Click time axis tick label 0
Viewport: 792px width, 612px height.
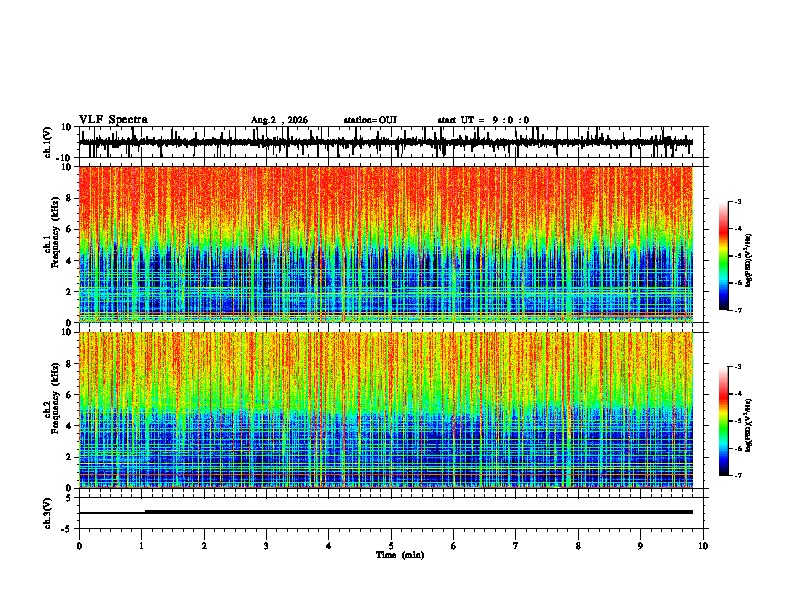tap(79, 546)
